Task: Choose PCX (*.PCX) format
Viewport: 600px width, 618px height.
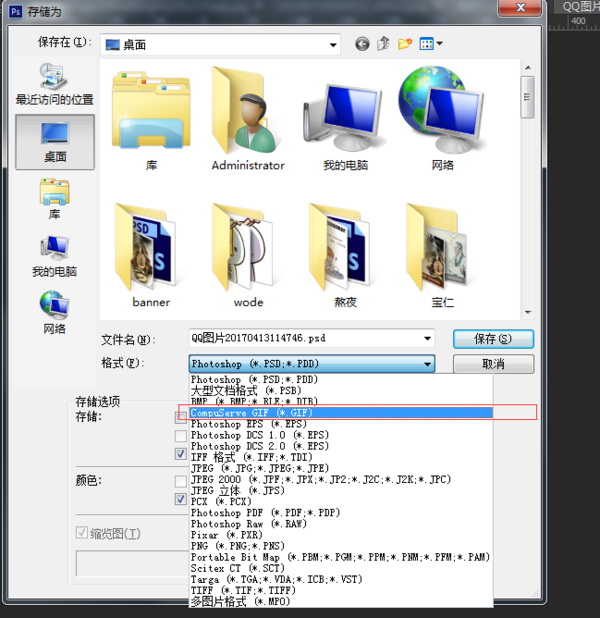Action: coord(341,501)
